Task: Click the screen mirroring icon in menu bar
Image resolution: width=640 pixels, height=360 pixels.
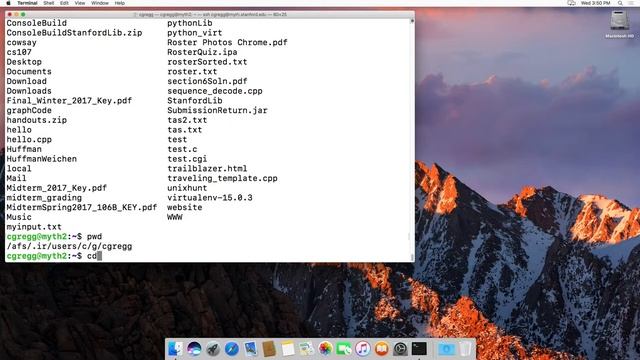Action: coord(571,3)
